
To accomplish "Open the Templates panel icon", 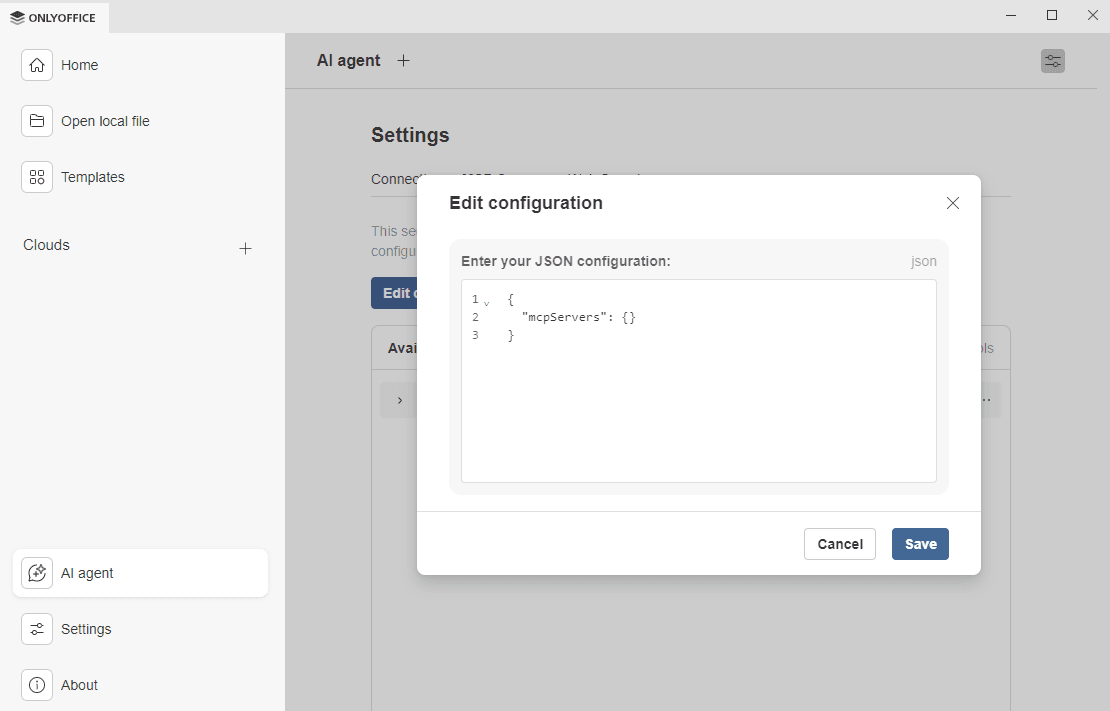I will point(37,176).
